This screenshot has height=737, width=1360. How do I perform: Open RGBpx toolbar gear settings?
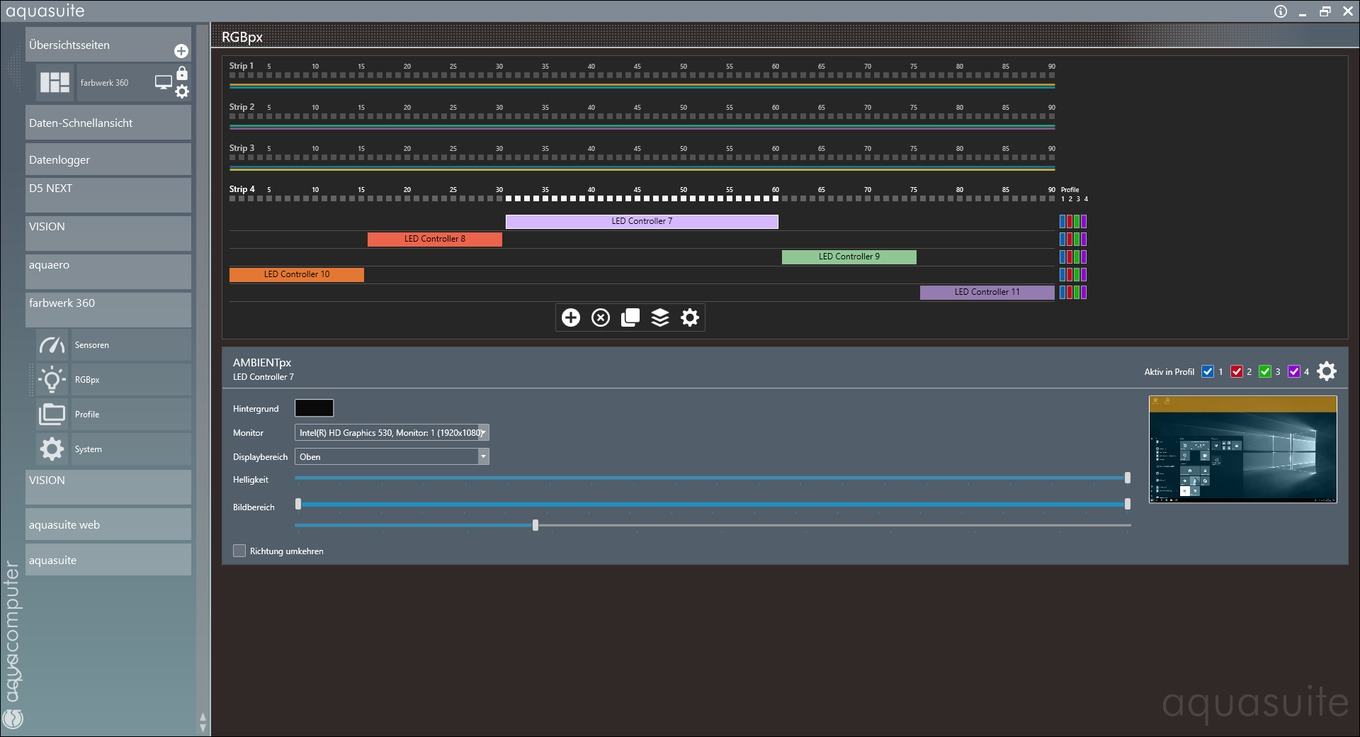click(690, 317)
